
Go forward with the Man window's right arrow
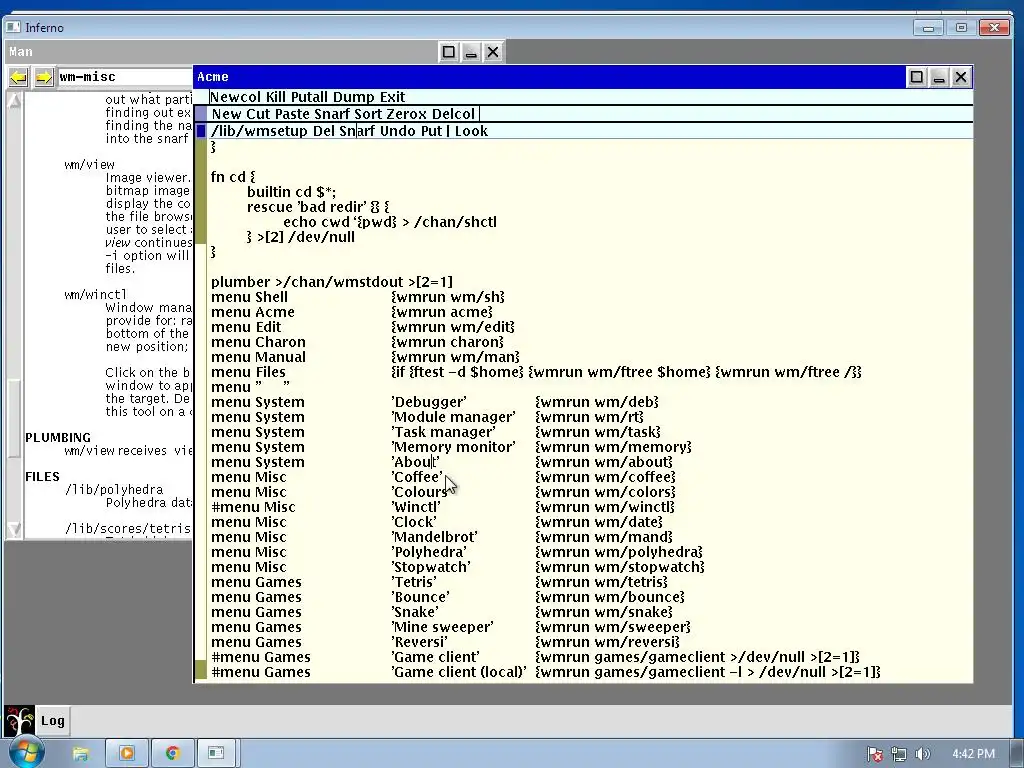(x=44, y=77)
